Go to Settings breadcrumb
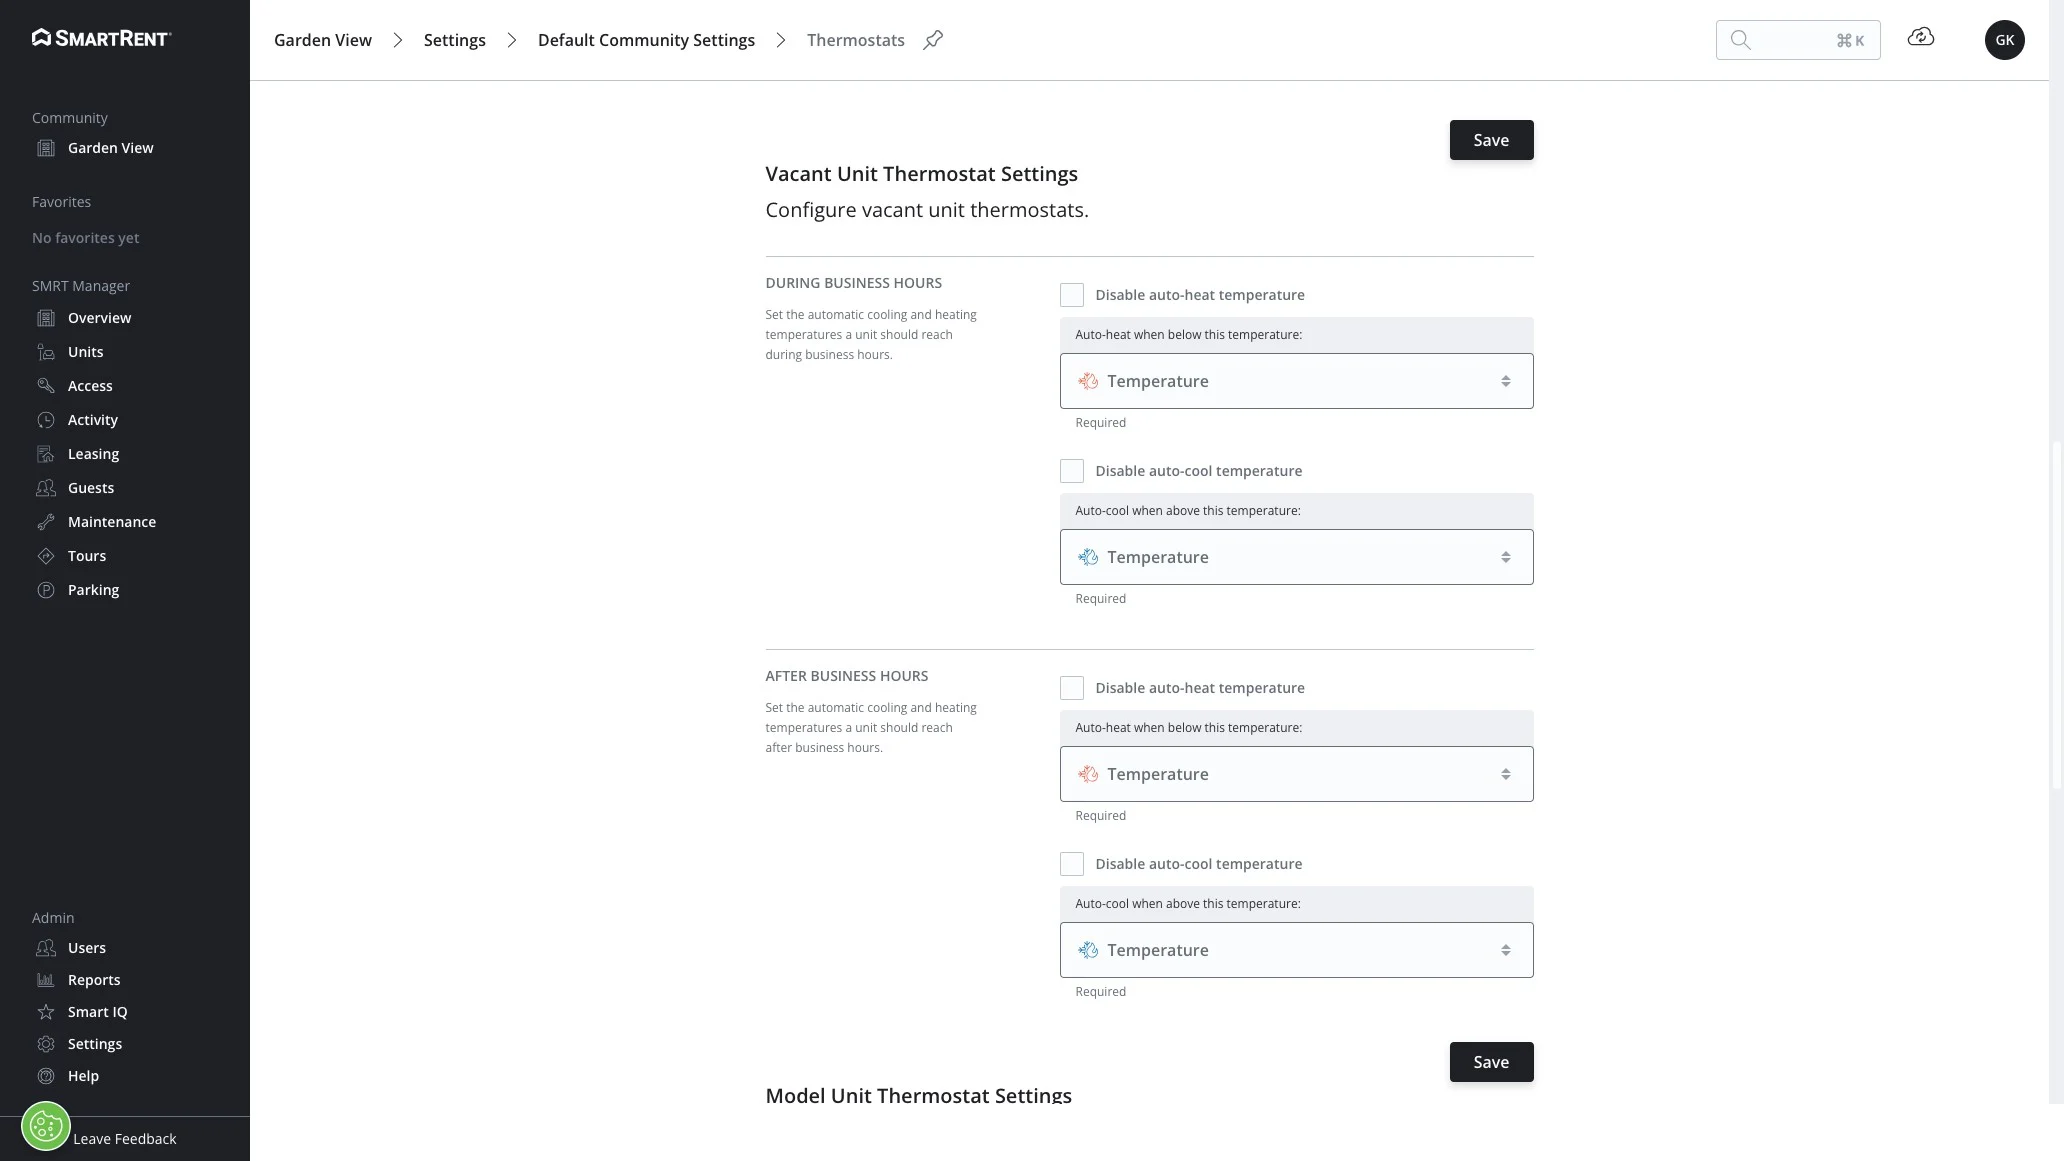 tap(455, 40)
